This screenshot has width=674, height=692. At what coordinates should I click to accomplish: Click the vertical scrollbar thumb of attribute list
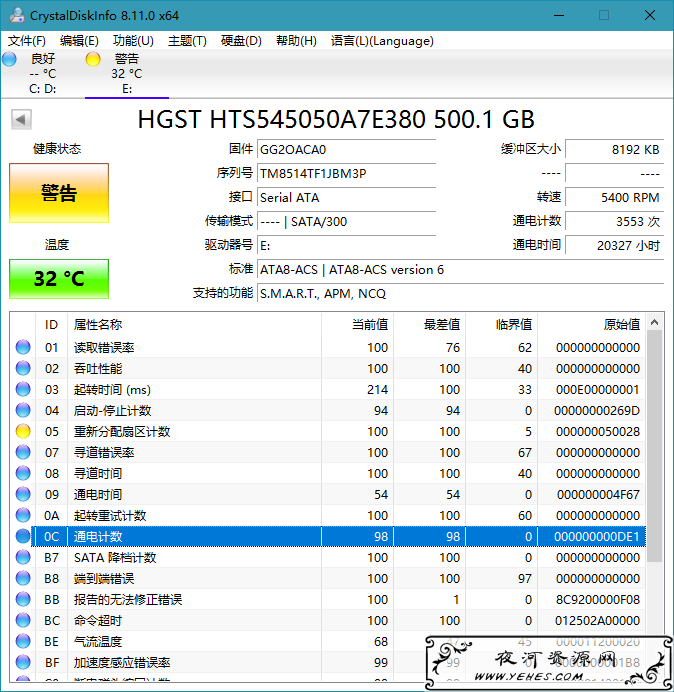click(x=655, y=447)
